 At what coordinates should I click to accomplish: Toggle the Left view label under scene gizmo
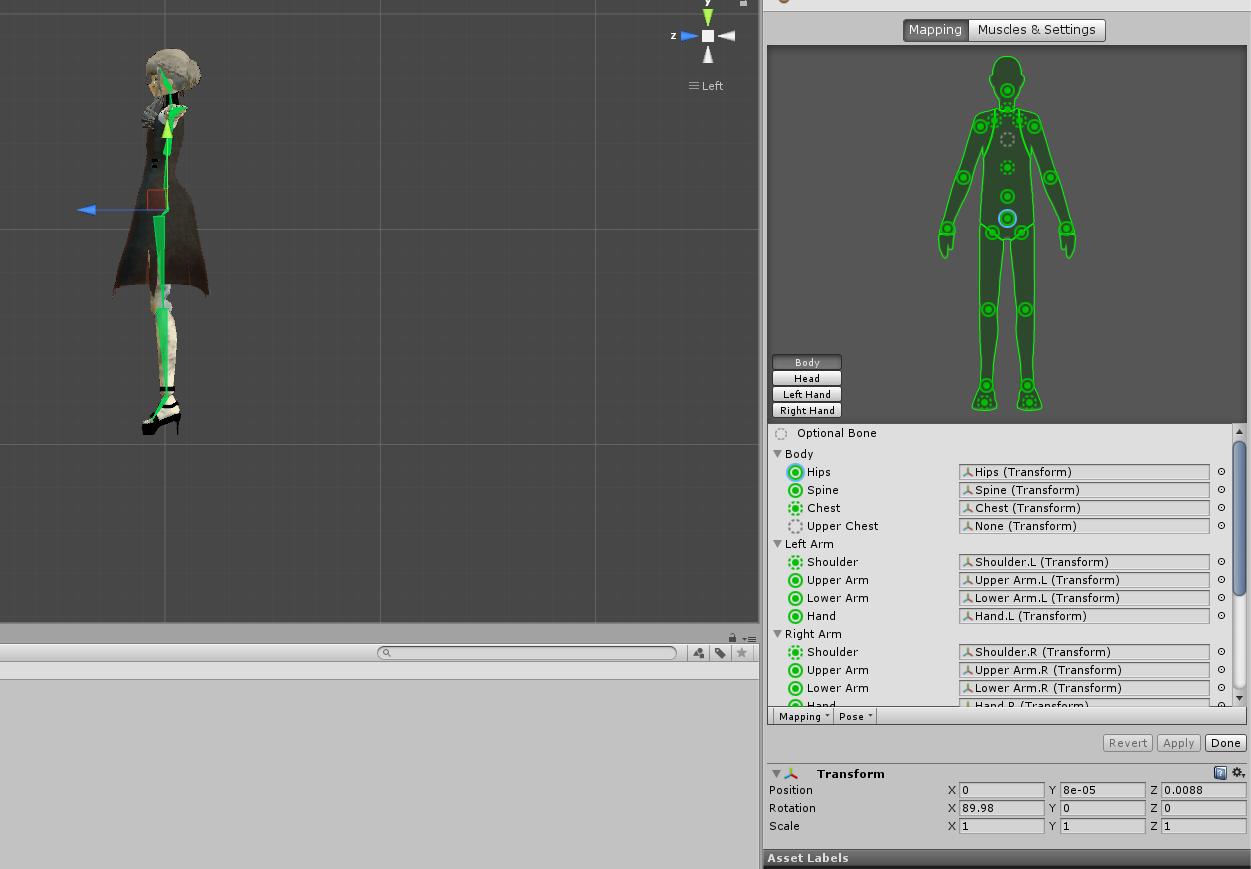[x=706, y=86]
